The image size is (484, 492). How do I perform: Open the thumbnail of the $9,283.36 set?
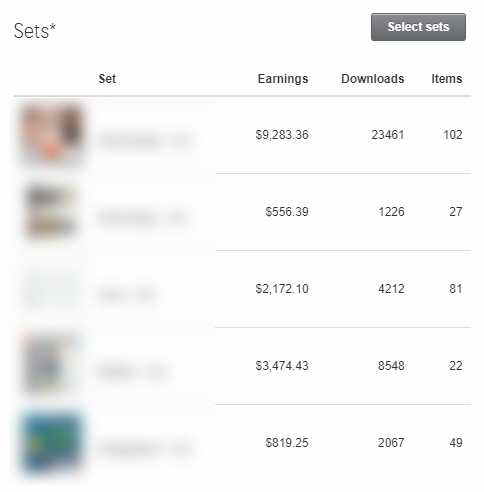tap(51, 135)
